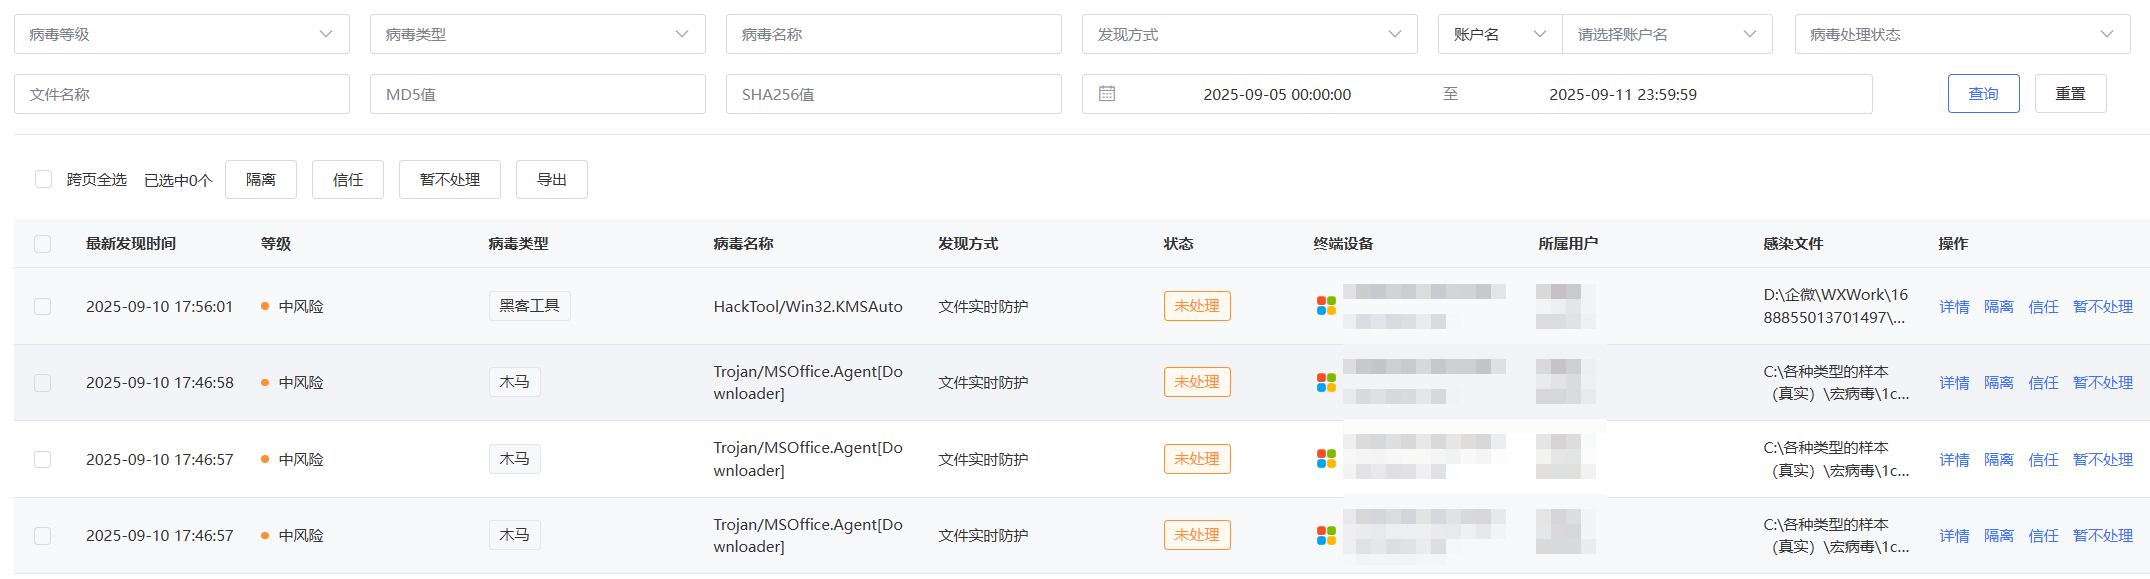Focus the SHA256值 input field
The height and width of the screenshot is (579, 2150).
tap(893, 94)
